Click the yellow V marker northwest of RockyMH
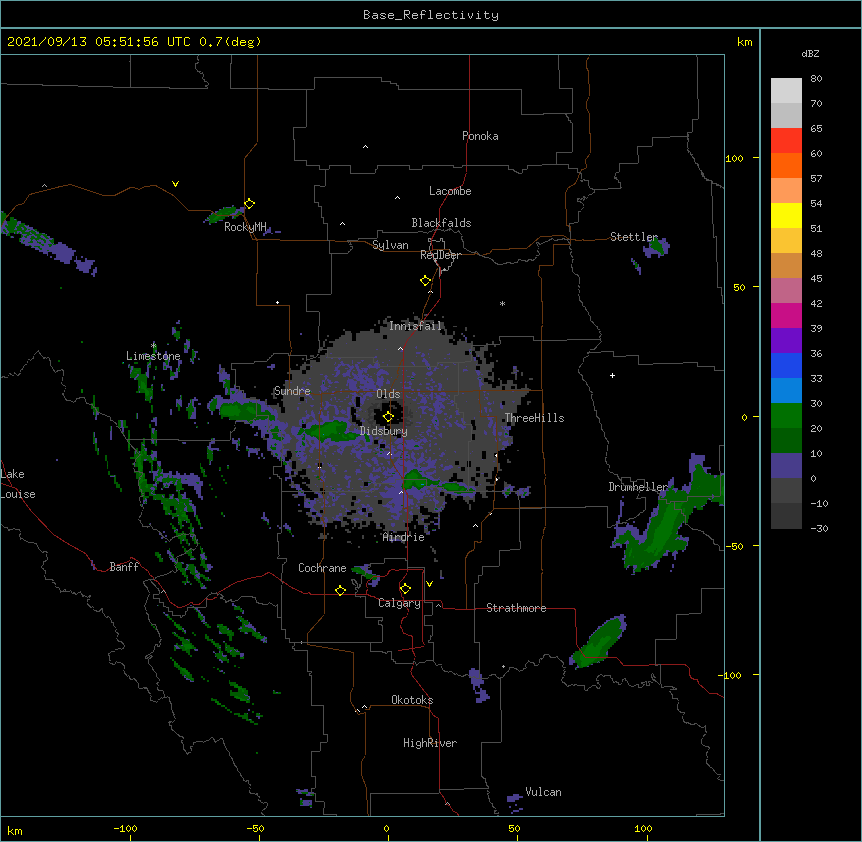 tap(175, 184)
